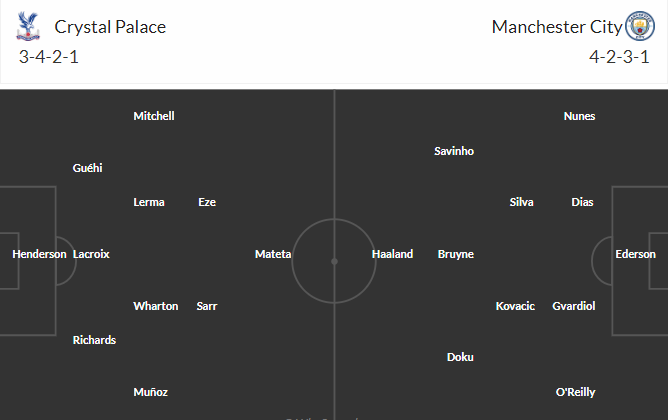
Task: Select the 3-4-2-1 formation label
Action: [49, 57]
